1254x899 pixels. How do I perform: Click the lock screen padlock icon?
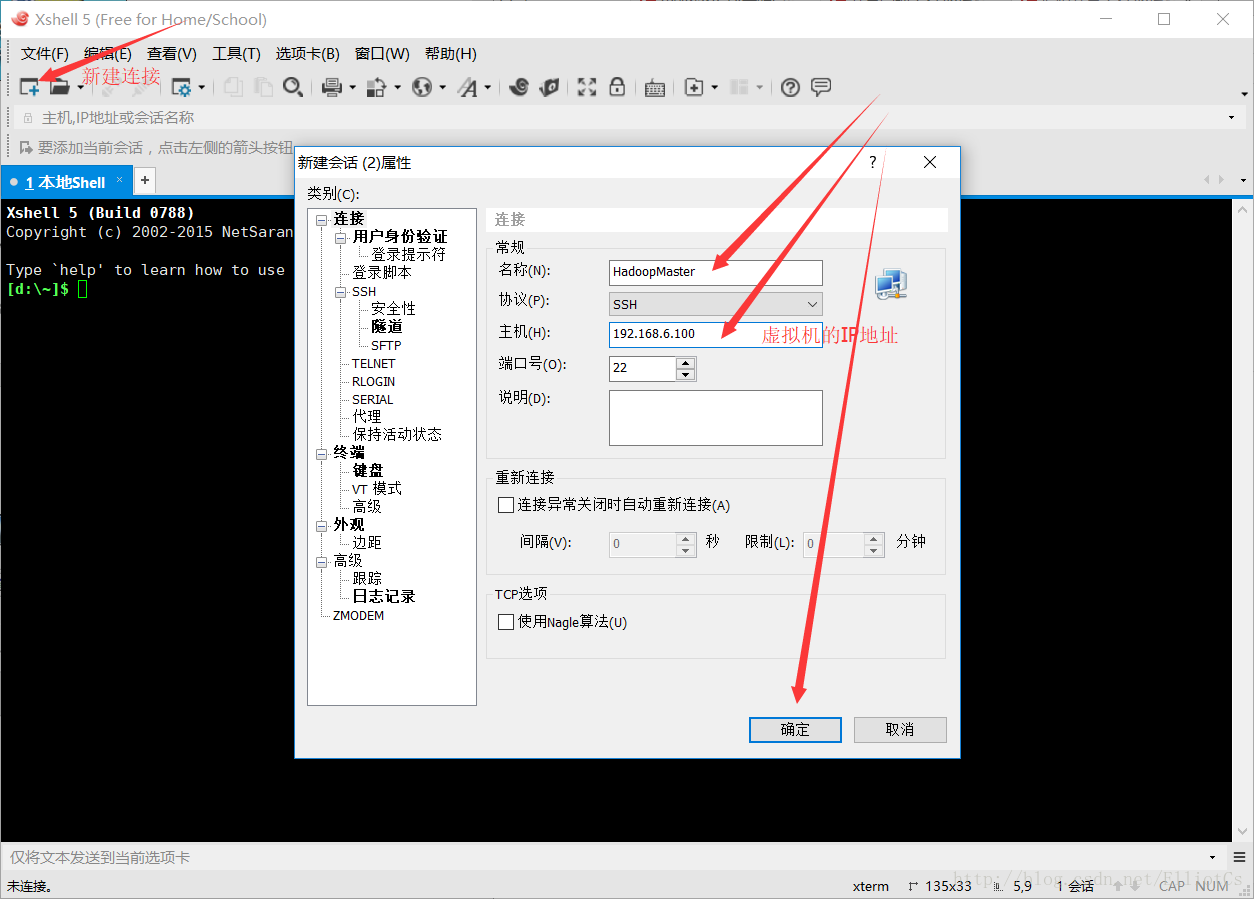point(617,87)
